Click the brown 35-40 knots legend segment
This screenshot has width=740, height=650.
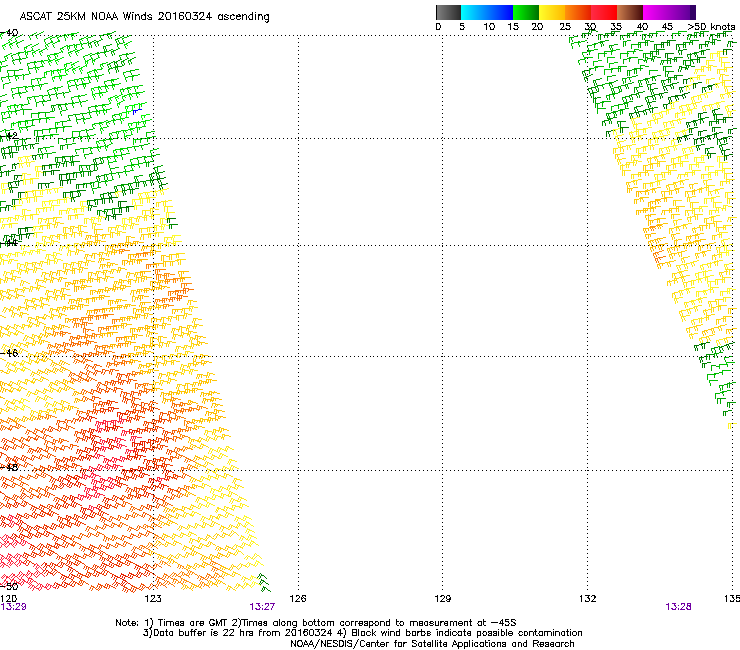click(x=630, y=12)
